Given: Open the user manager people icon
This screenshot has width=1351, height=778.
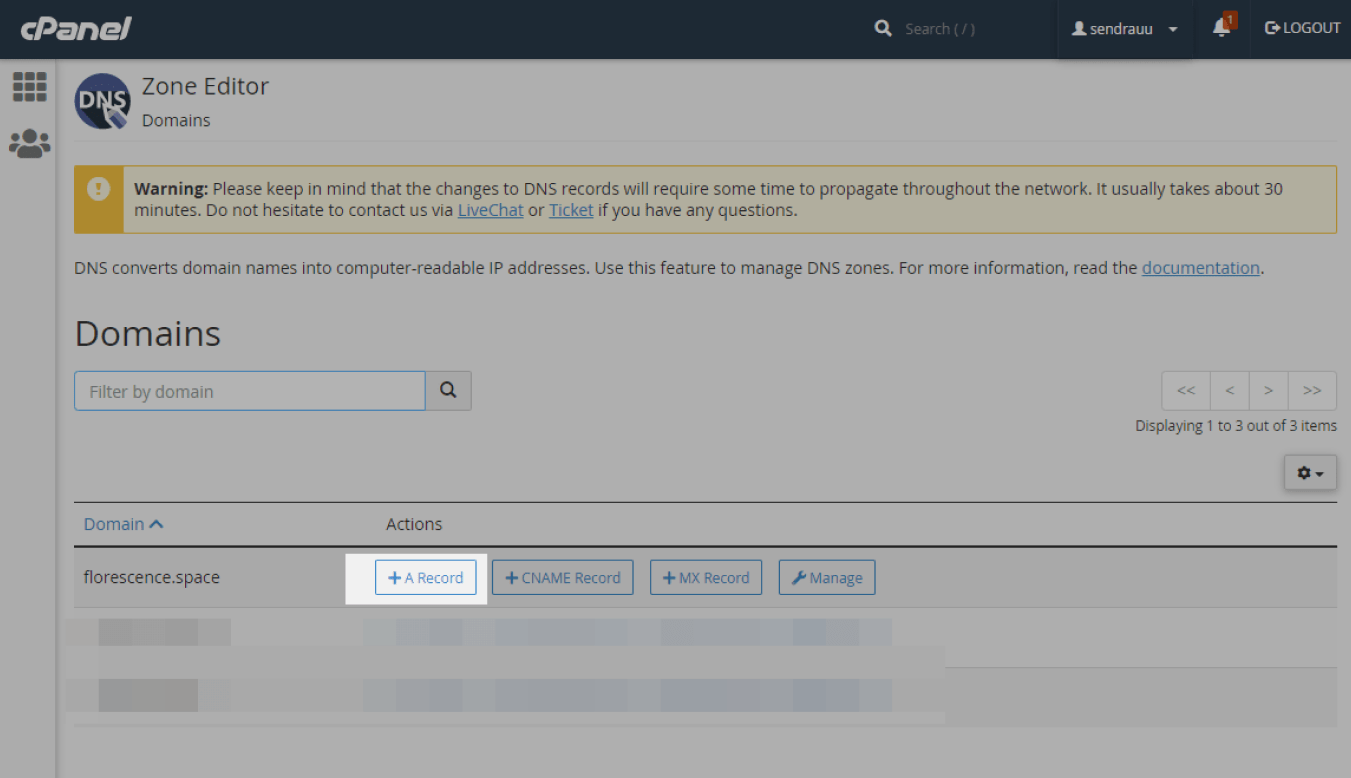Looking at the screenshot, I should click(30, 144).
